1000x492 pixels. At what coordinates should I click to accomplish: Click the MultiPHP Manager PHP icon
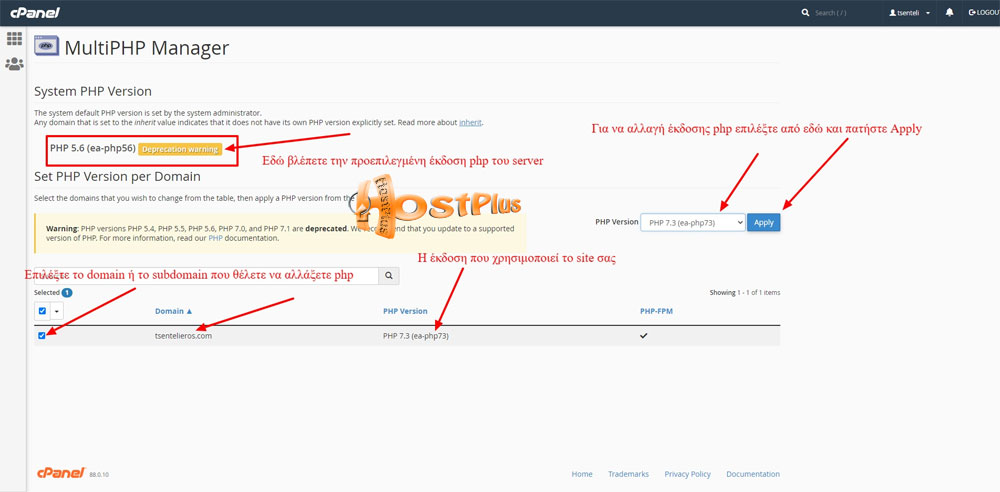[46, 47]
